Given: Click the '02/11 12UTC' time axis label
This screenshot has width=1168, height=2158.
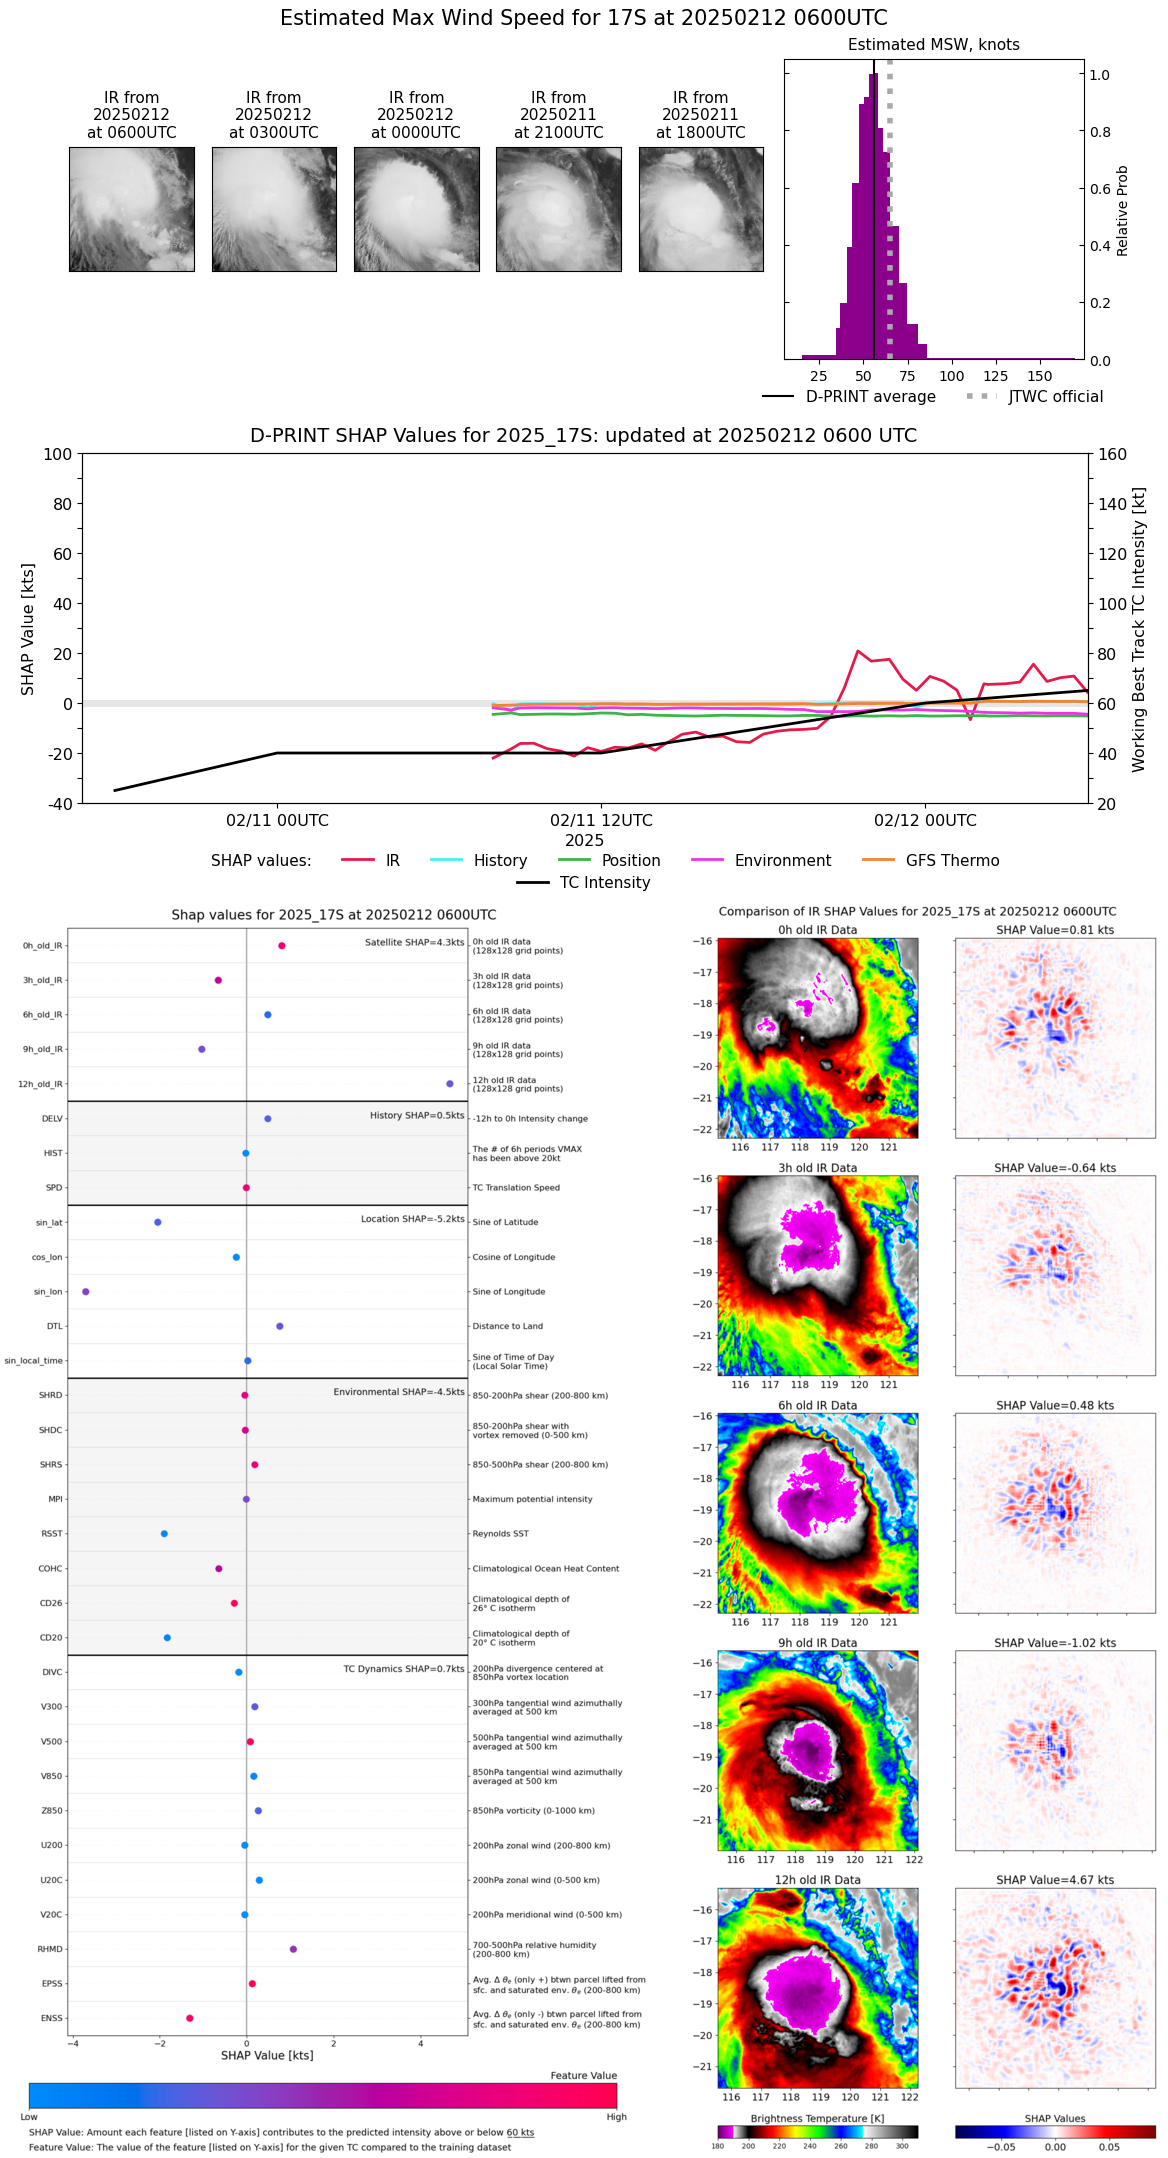Looking at the screenshot, I should pyautogui.click(x=601, y=820).
